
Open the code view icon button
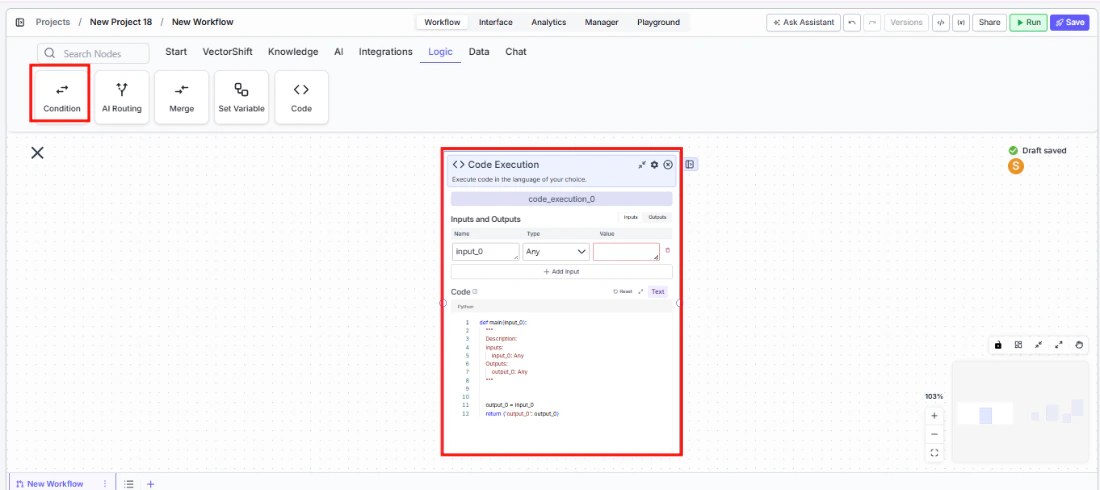tap(941, 22)
